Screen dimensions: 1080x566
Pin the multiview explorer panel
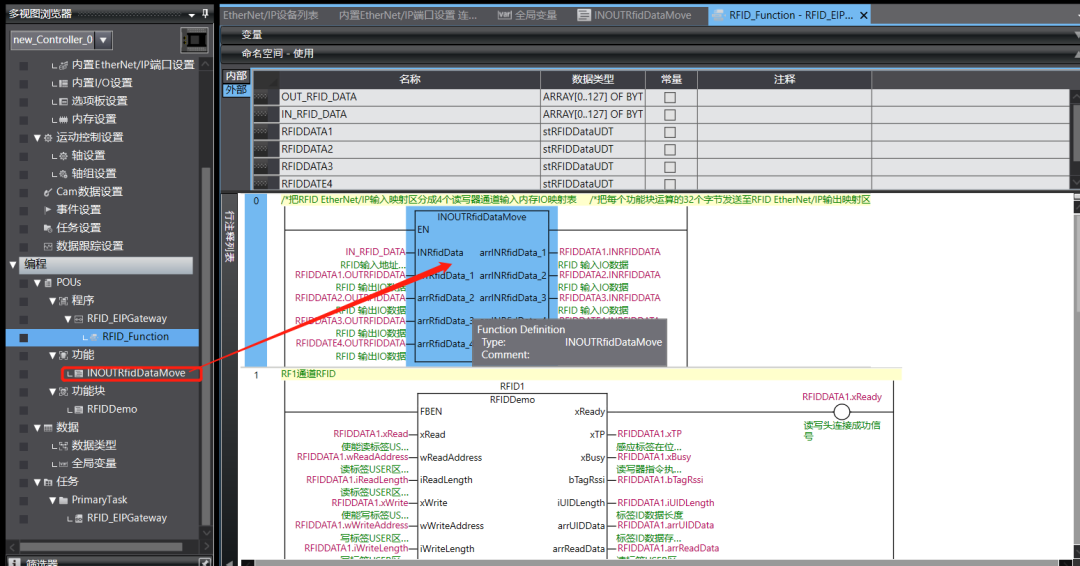205,13
